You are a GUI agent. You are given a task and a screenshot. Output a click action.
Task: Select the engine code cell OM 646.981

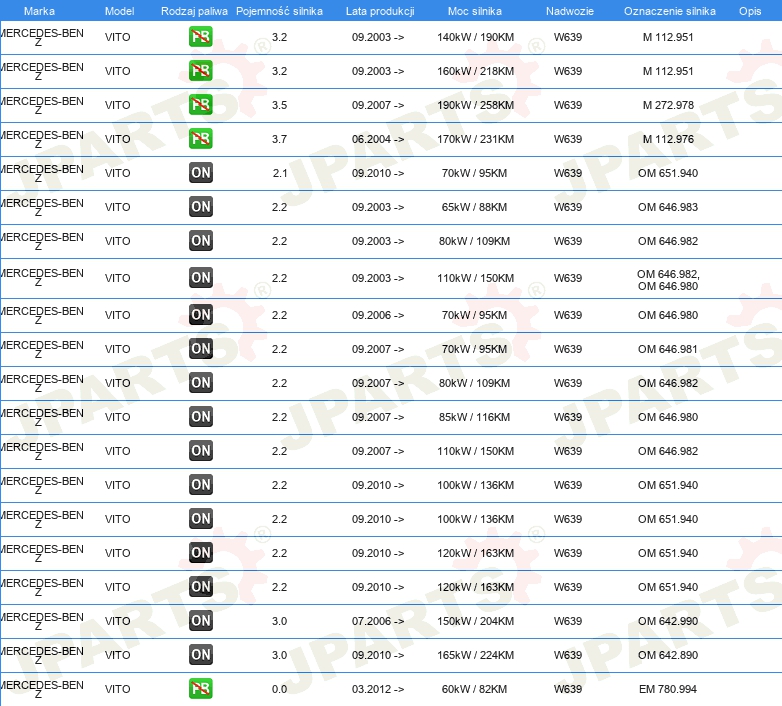pos(668,349)
